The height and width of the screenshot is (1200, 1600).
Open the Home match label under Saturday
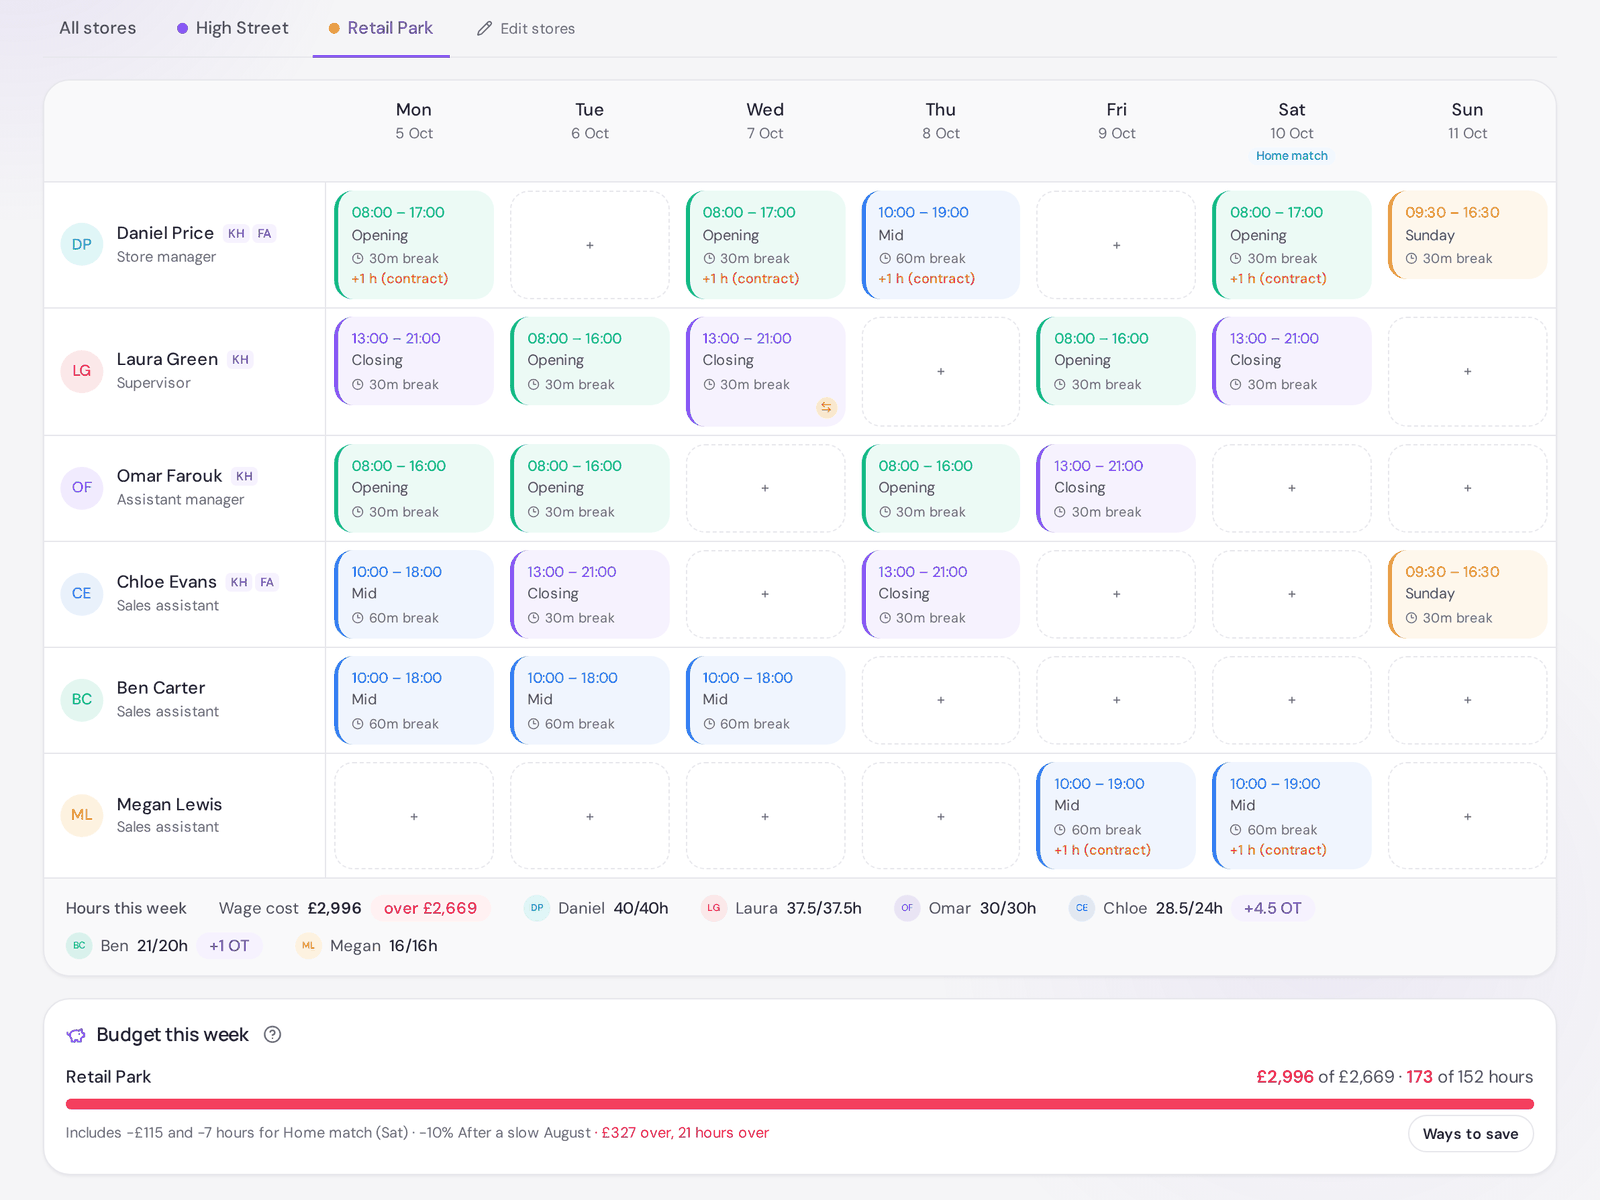1292,156
